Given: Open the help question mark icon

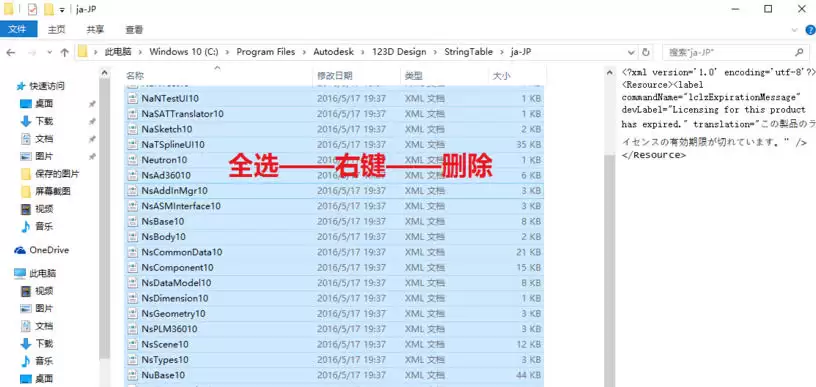Looking at the screenshot, I should 810,30.
